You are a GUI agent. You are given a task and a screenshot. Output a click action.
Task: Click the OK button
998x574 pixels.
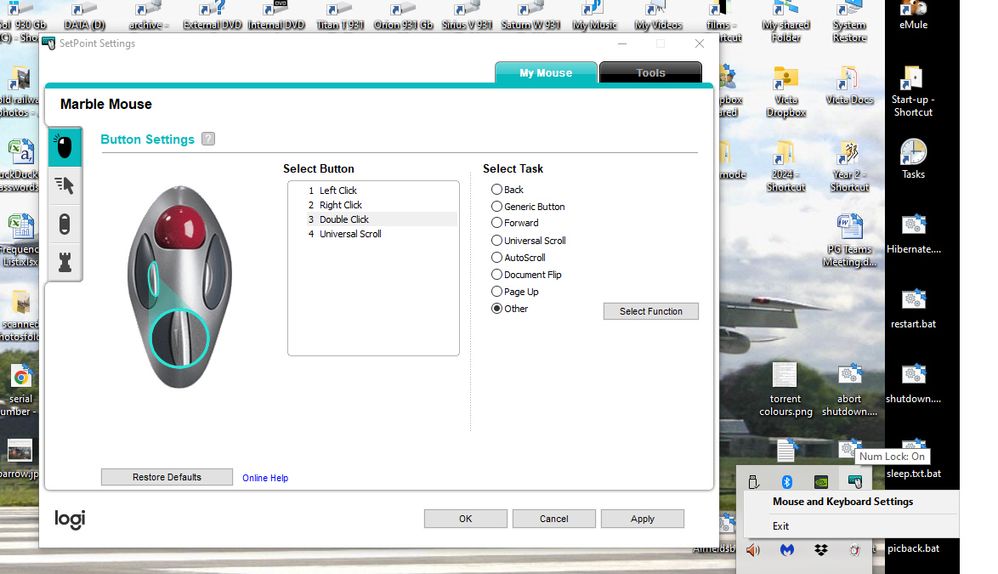pyautogui.click(x=465, y=519)
